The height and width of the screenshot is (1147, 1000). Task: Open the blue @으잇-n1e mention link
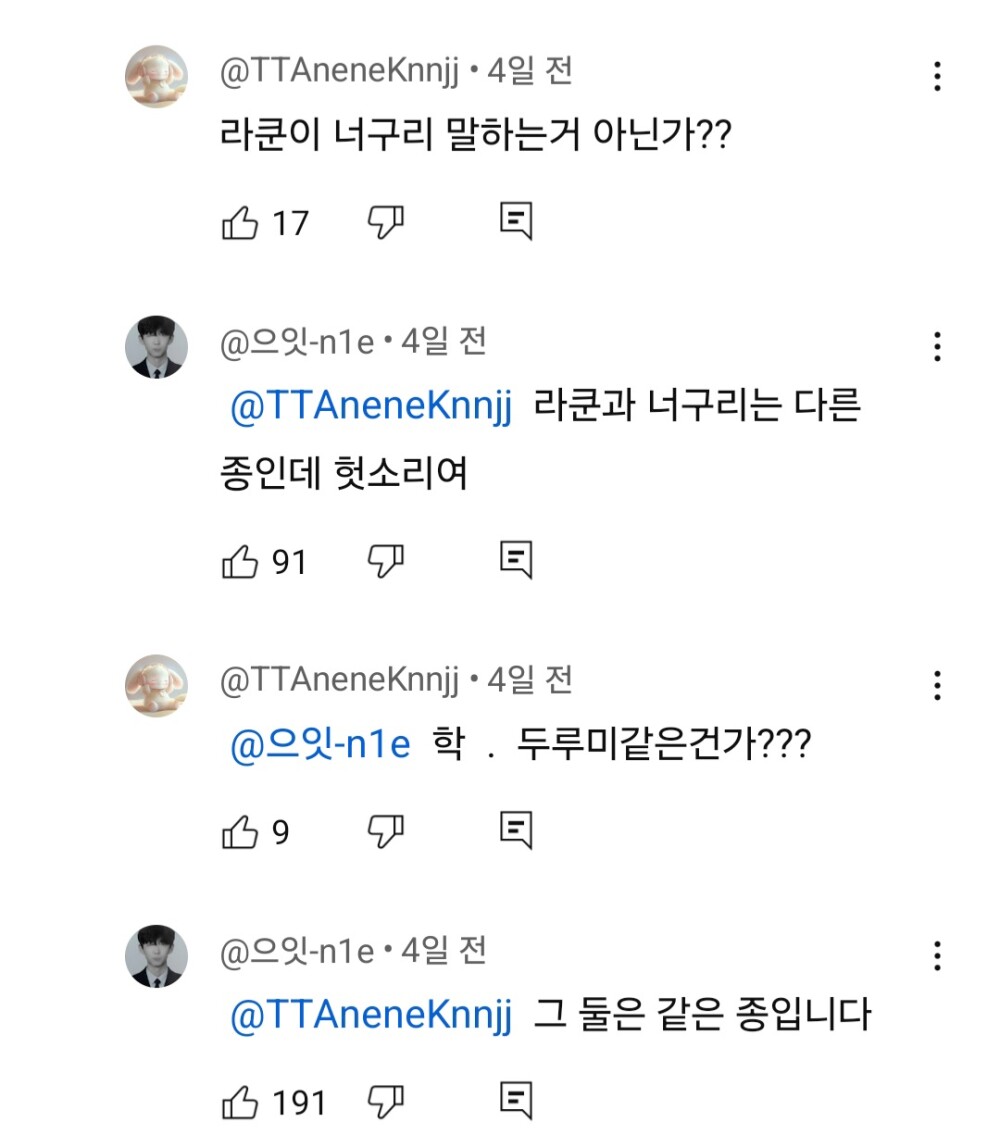point(320,746)
